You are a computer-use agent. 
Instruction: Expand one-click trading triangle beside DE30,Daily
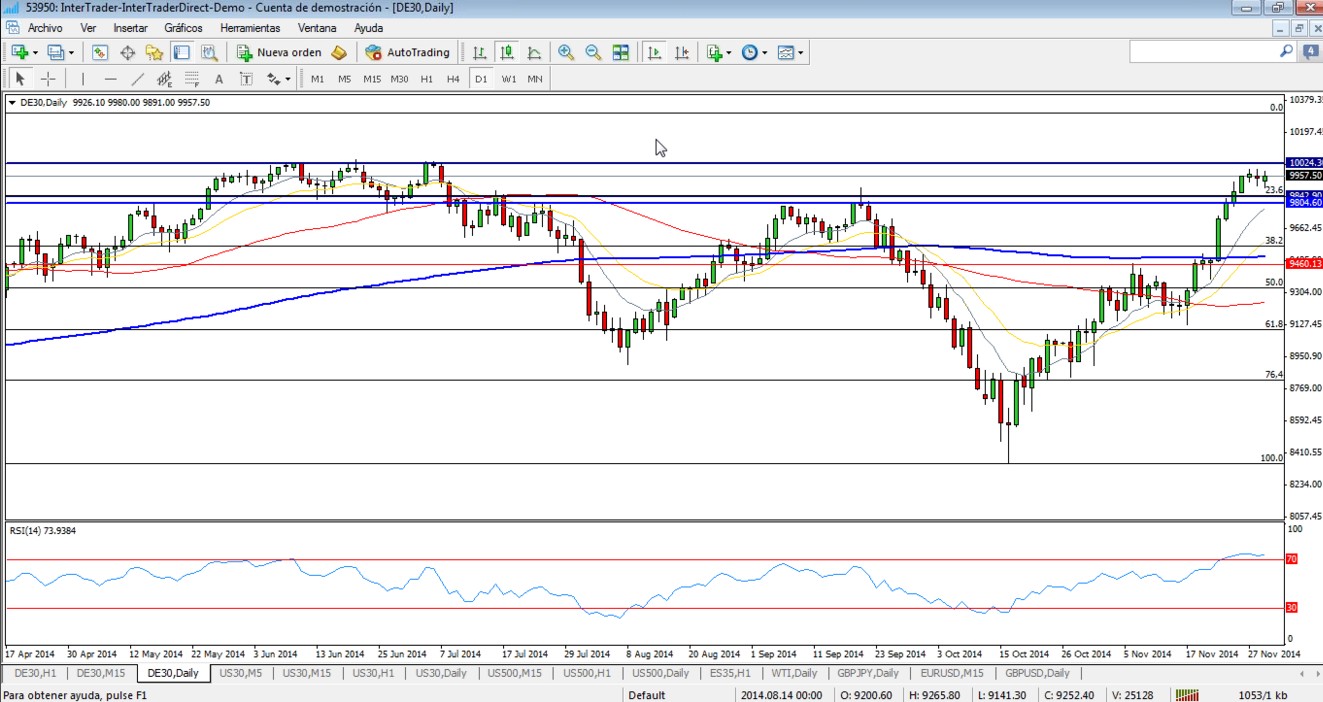(x=12, y=102)
